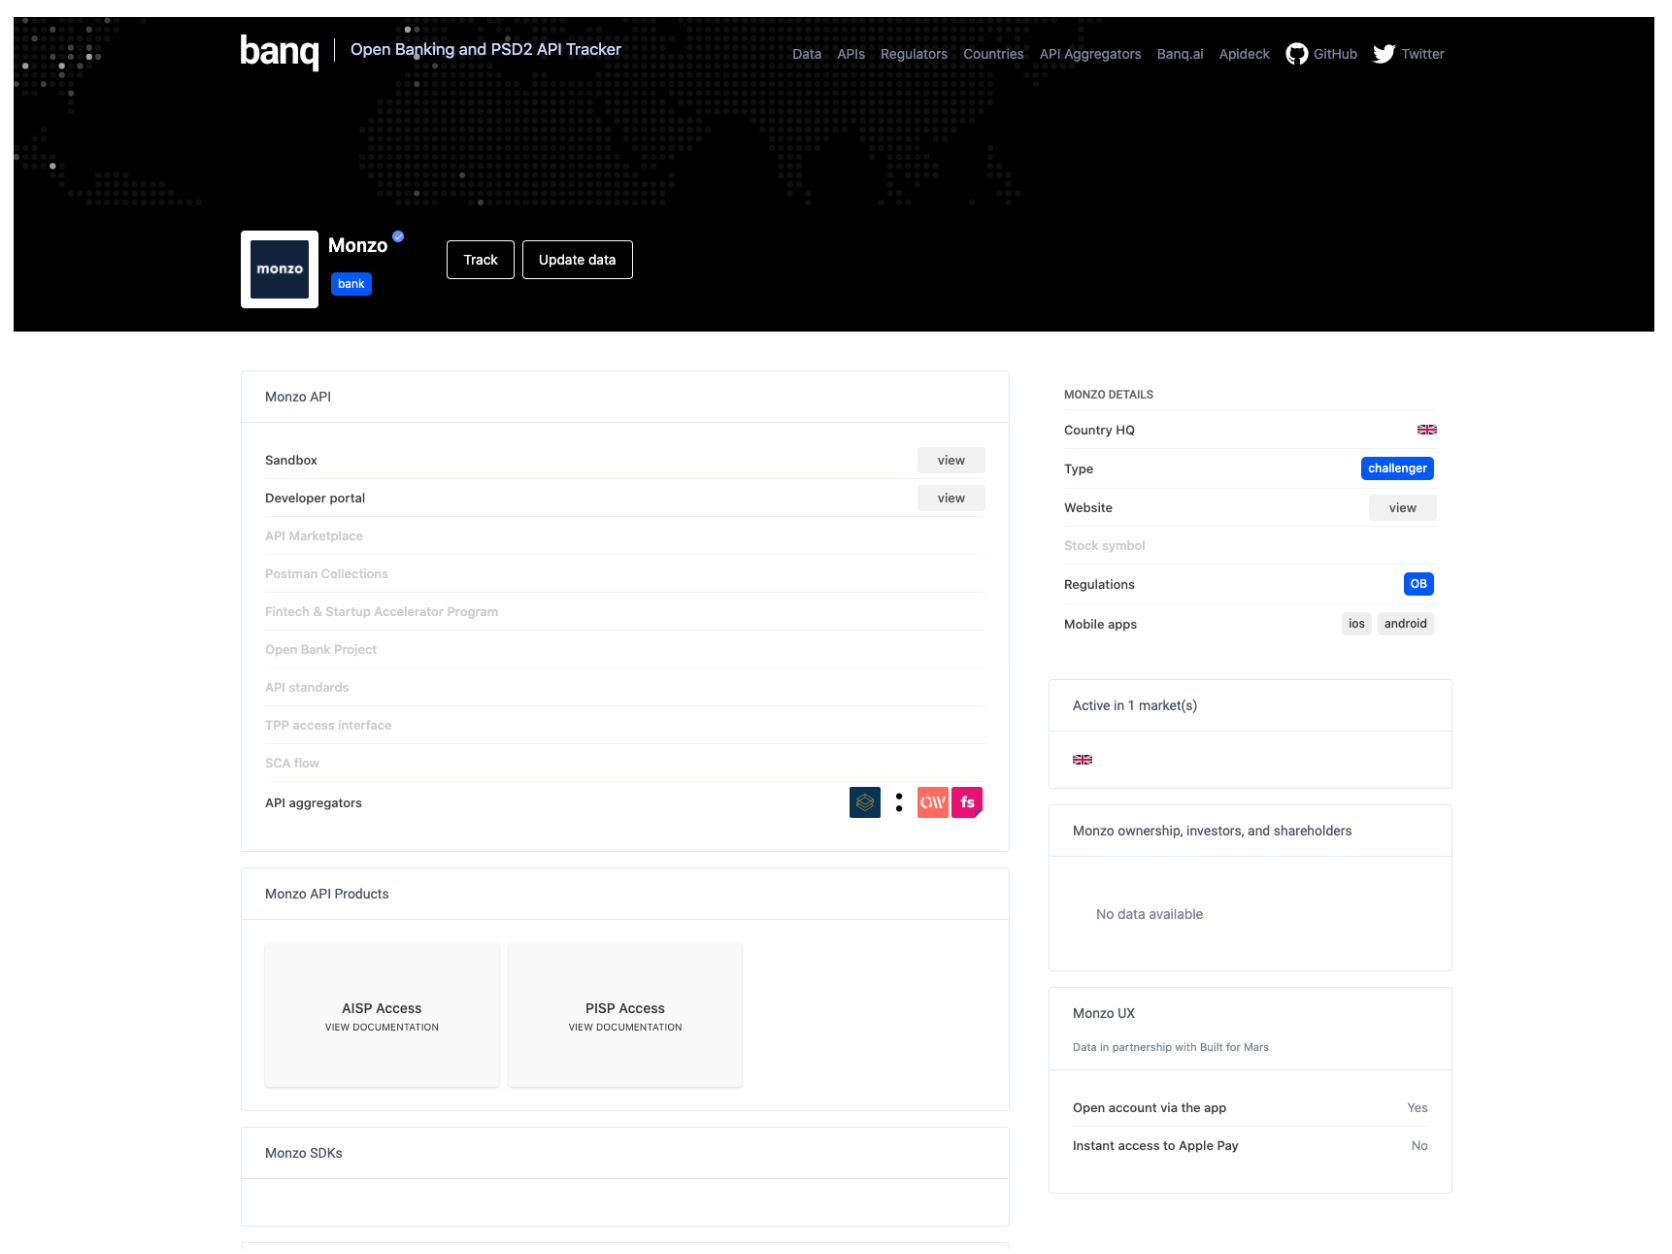
Task: View the Developer portal link
Action: click(951, 498)
